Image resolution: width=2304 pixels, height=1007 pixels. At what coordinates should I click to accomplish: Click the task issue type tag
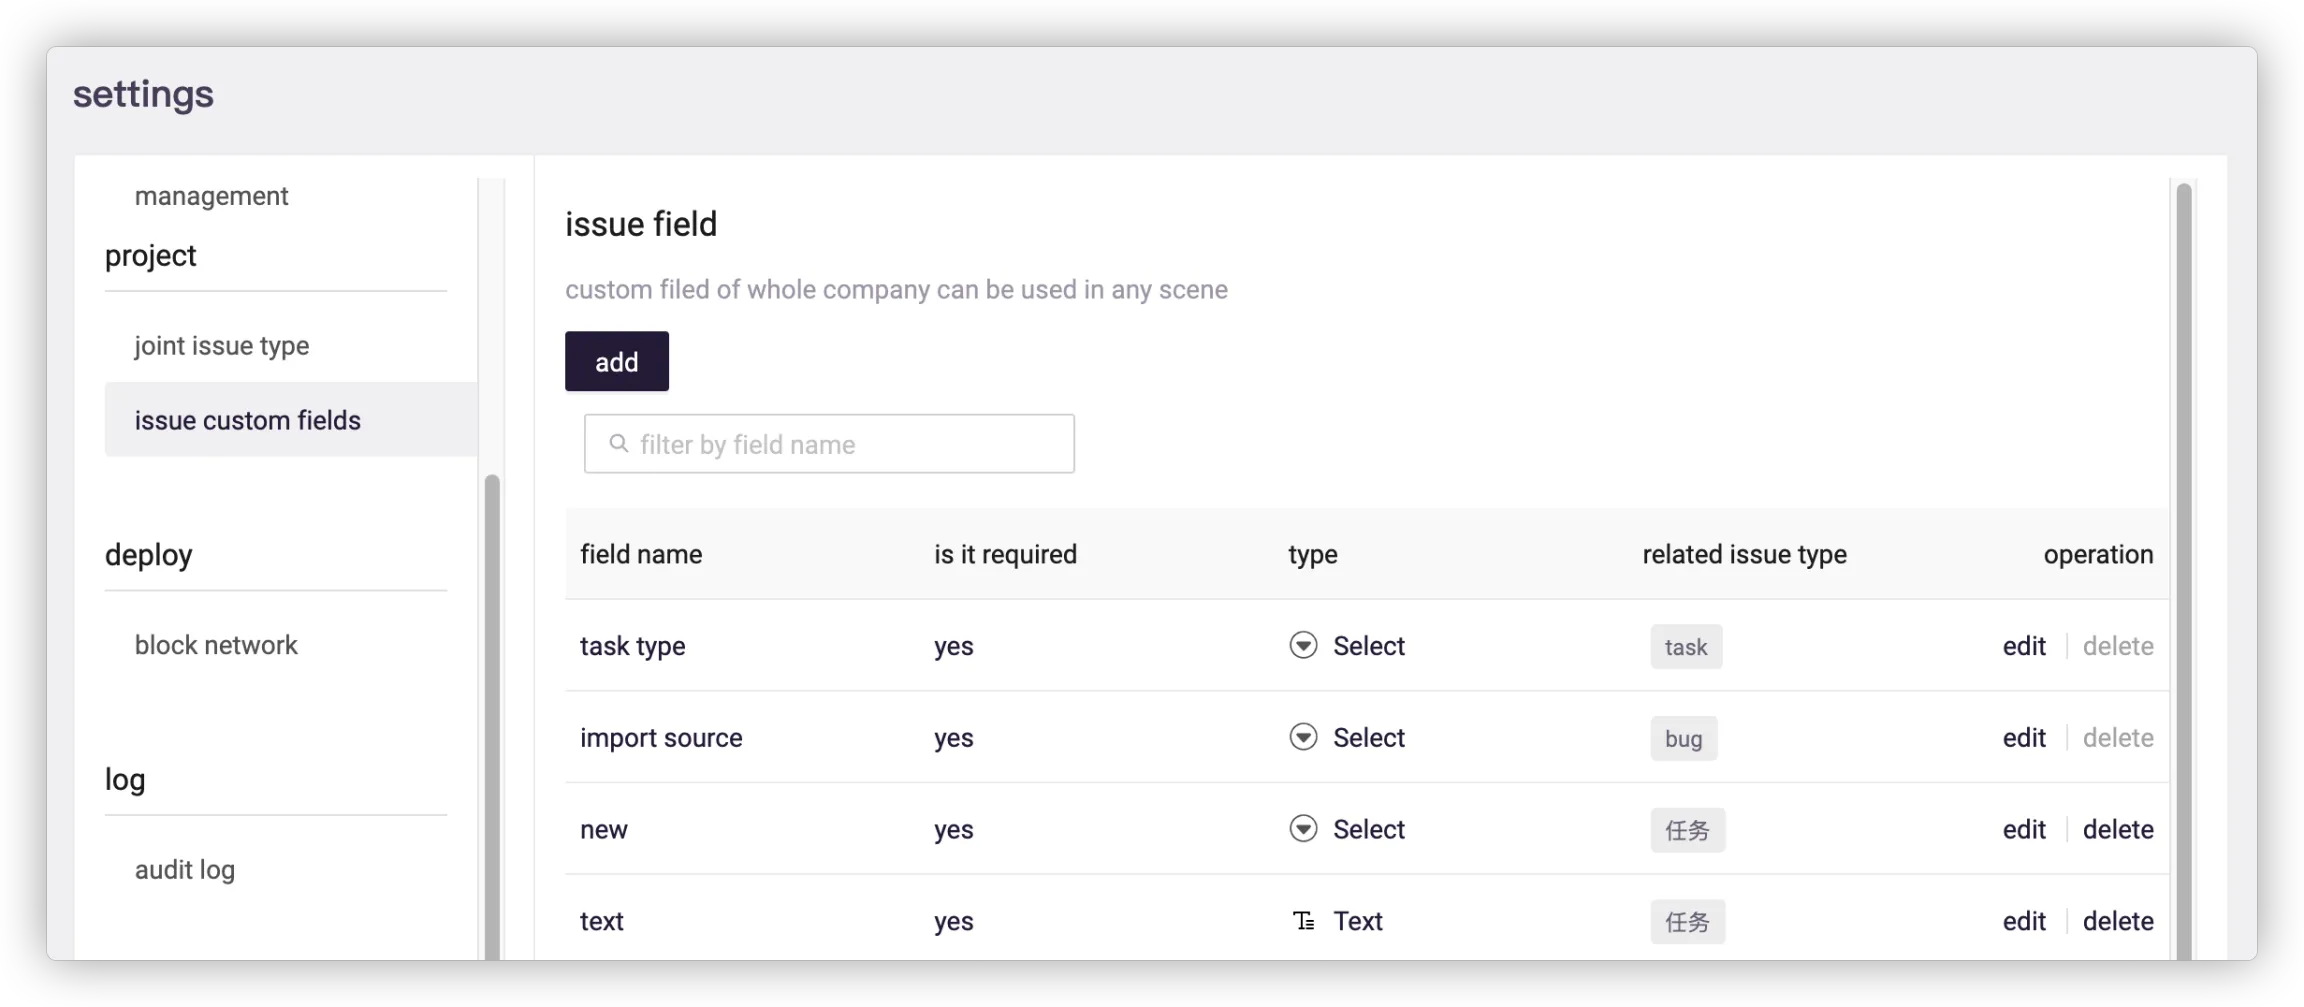click(1686, 647)
